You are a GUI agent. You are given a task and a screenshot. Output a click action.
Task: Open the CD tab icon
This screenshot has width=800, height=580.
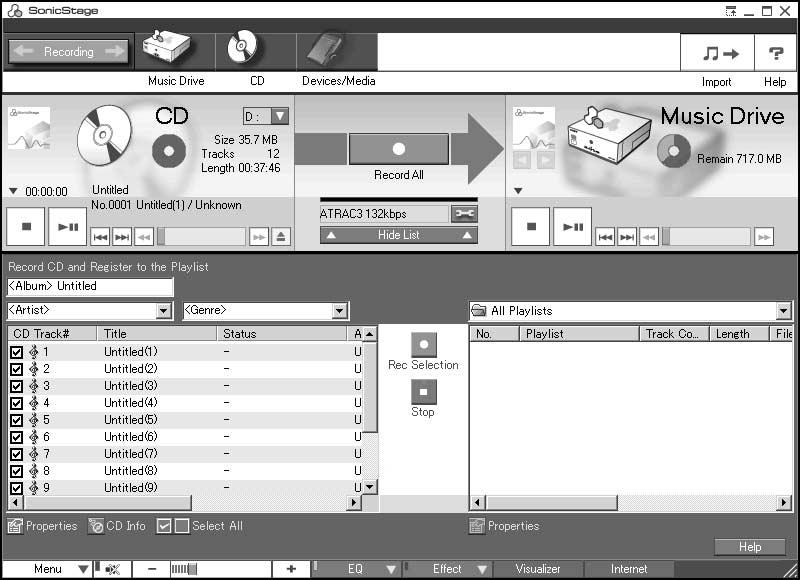click(x=242, y=47)
